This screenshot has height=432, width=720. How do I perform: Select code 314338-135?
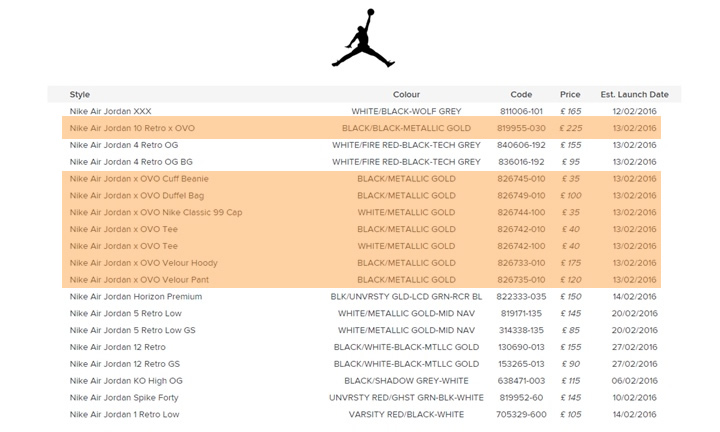(x=521, y=330)
